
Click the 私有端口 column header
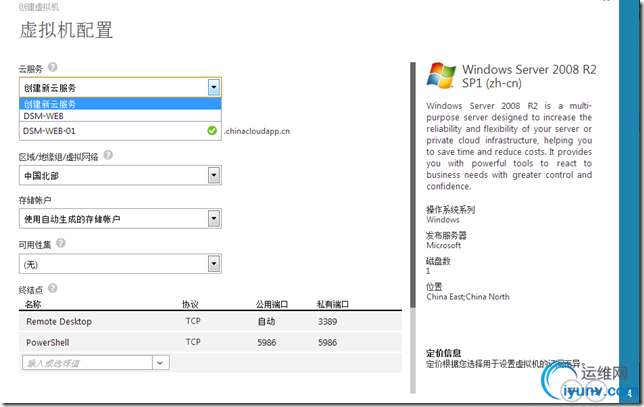(332, 304)
